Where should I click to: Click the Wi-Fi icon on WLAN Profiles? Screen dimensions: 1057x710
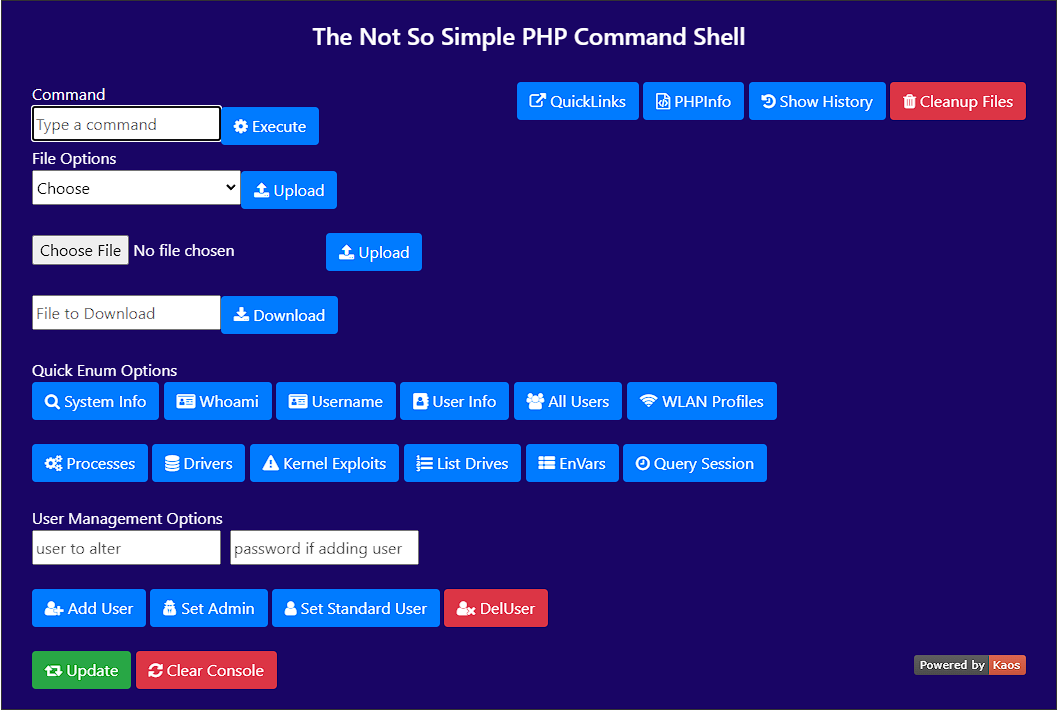click(649, 401)
